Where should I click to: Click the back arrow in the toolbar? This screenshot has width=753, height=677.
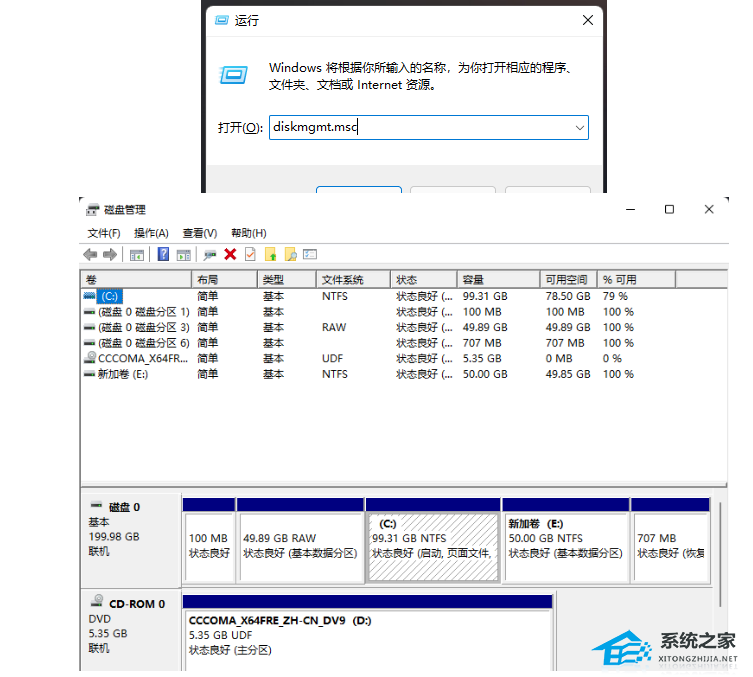coord(90,255)
